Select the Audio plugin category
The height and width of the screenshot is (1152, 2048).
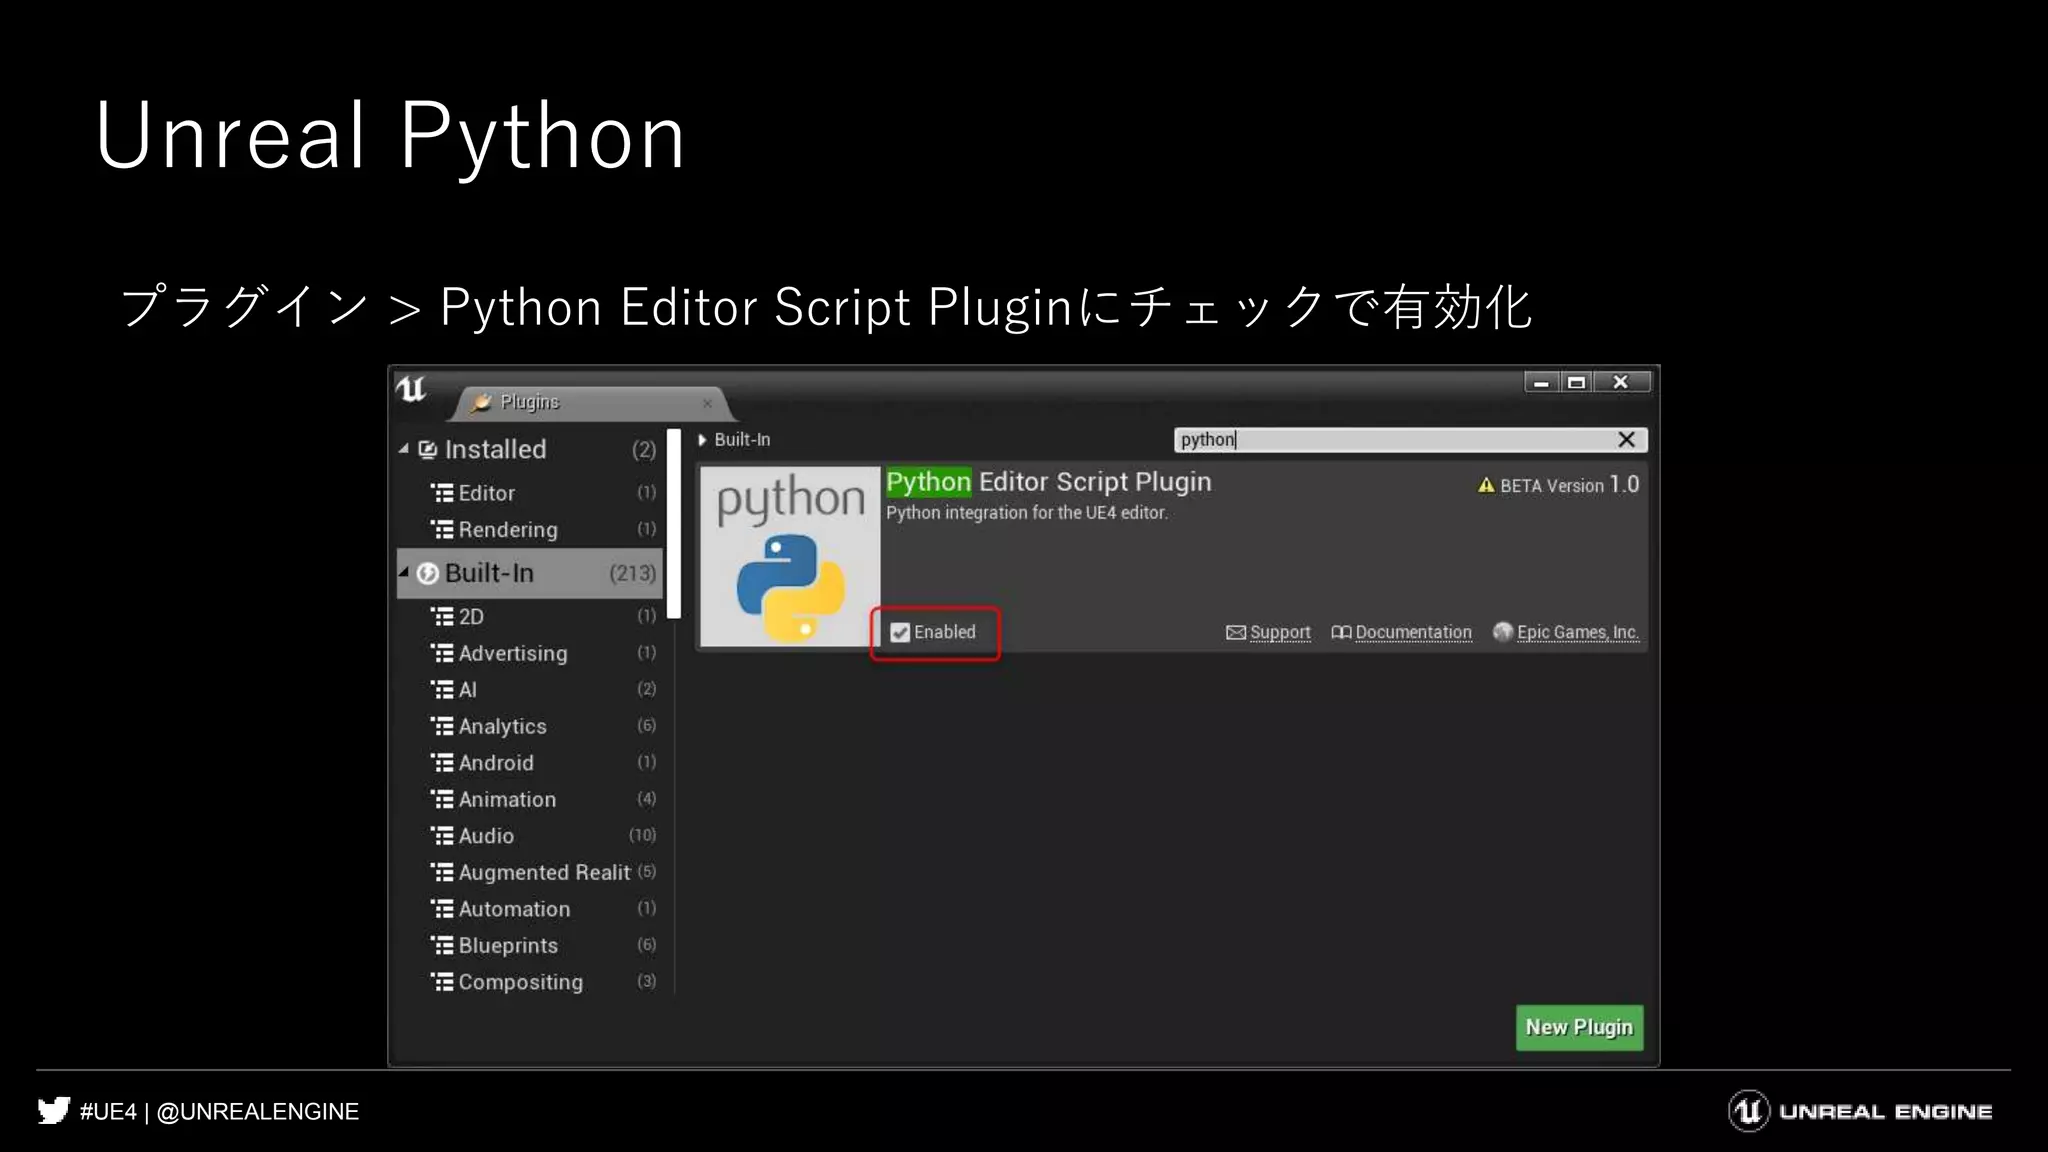[x=543, y=835]
